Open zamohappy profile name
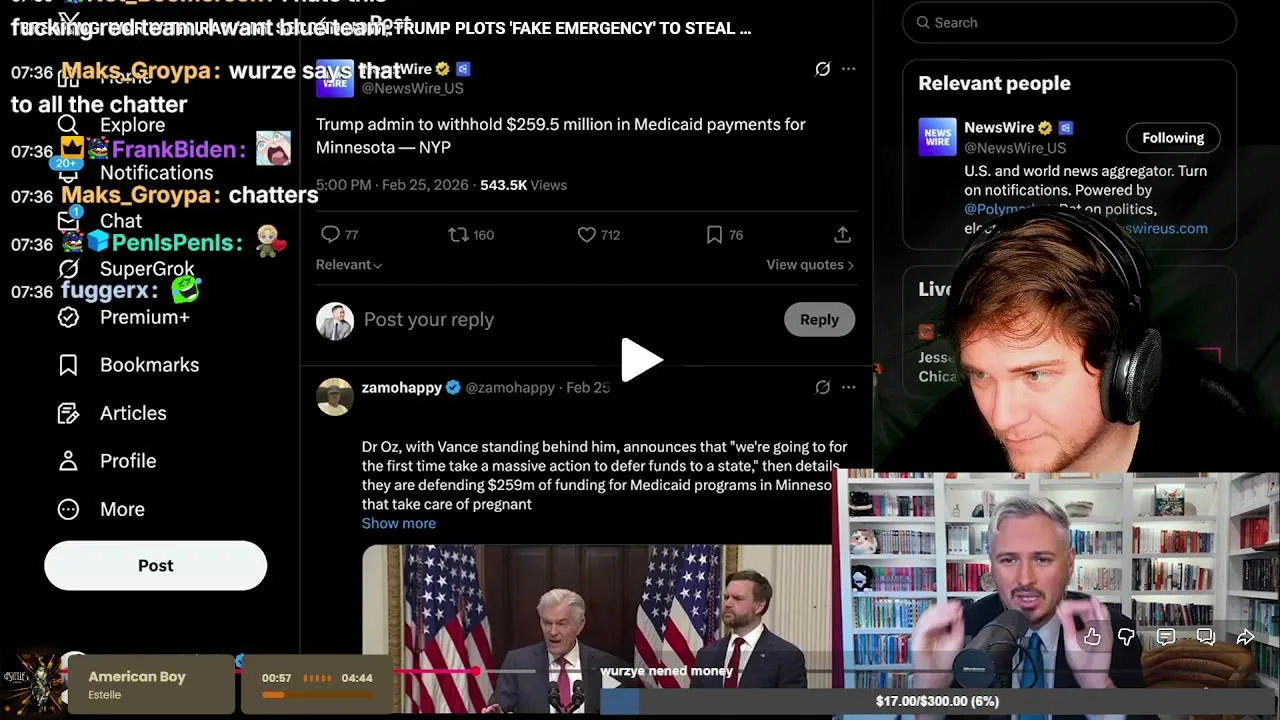Image resolution: width=1280 pixels, height=720 pixels. pyautogui.click(x=402, y=387)
